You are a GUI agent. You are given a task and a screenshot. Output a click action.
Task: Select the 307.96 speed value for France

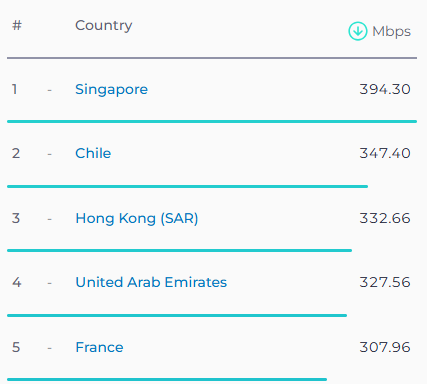tap(385, 347)
